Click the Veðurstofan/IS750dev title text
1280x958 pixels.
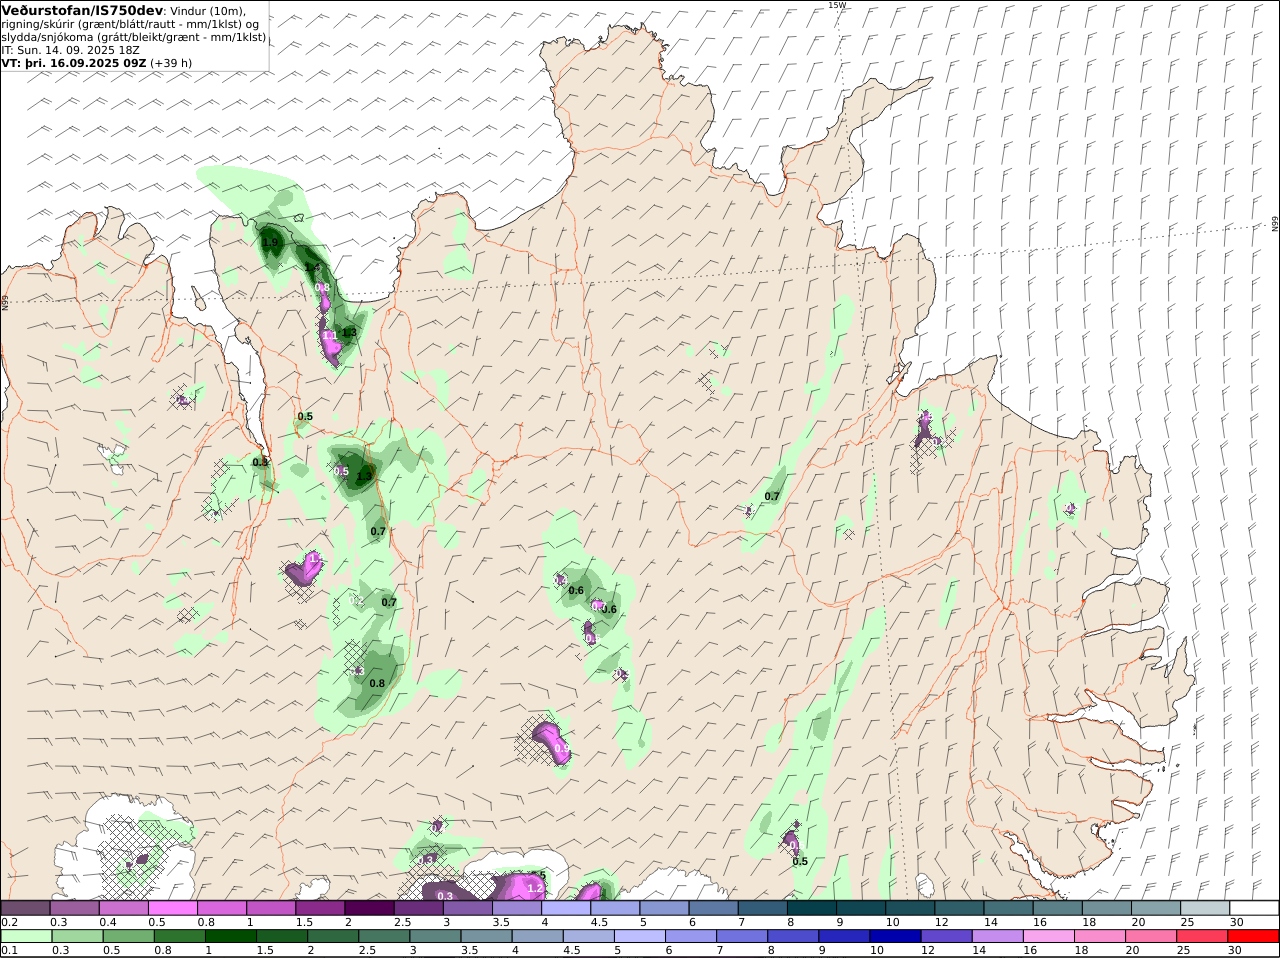point(82,10)
